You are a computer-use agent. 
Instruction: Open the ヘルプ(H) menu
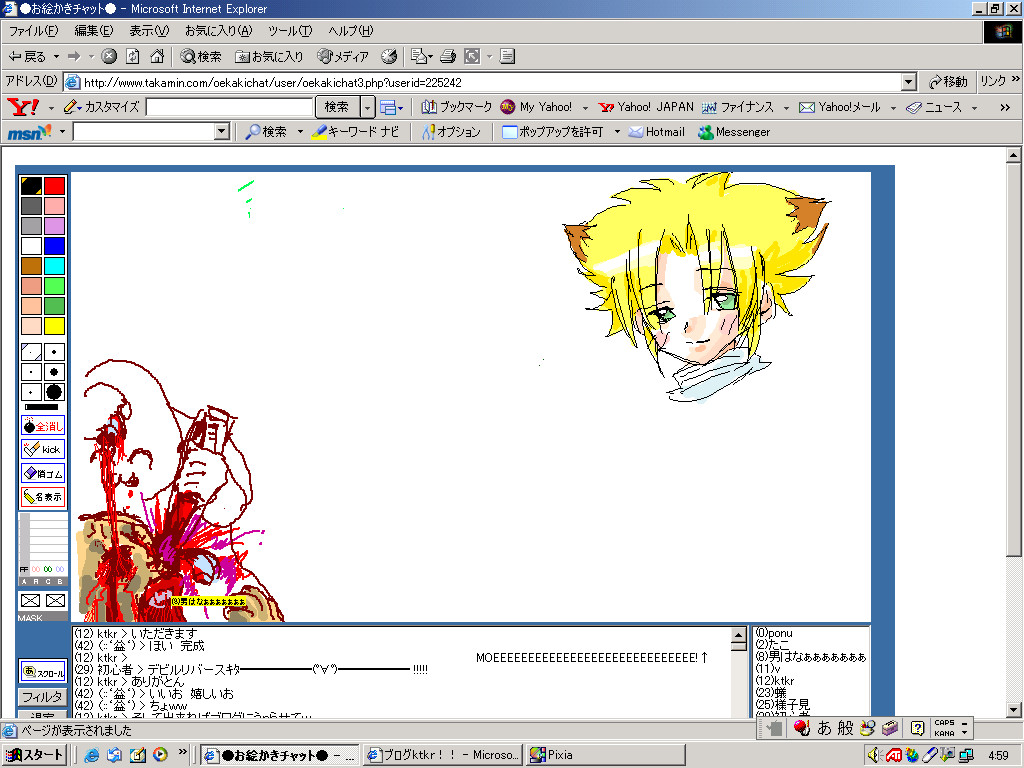coord(351,31)
